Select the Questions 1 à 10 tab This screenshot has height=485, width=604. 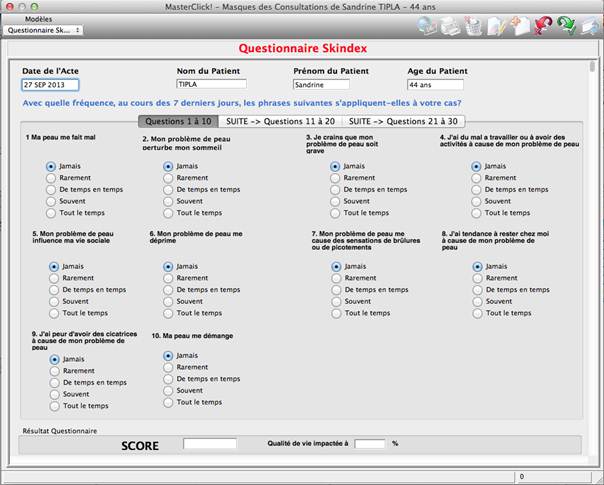178,121
